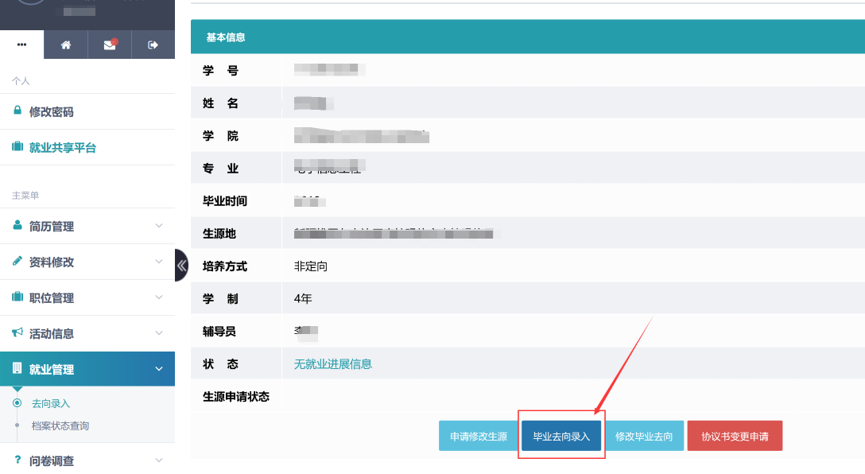Click radio bullet beside 去向录入
The width and height of the screenshot is (865, 474).
click(x=17, y=403)
